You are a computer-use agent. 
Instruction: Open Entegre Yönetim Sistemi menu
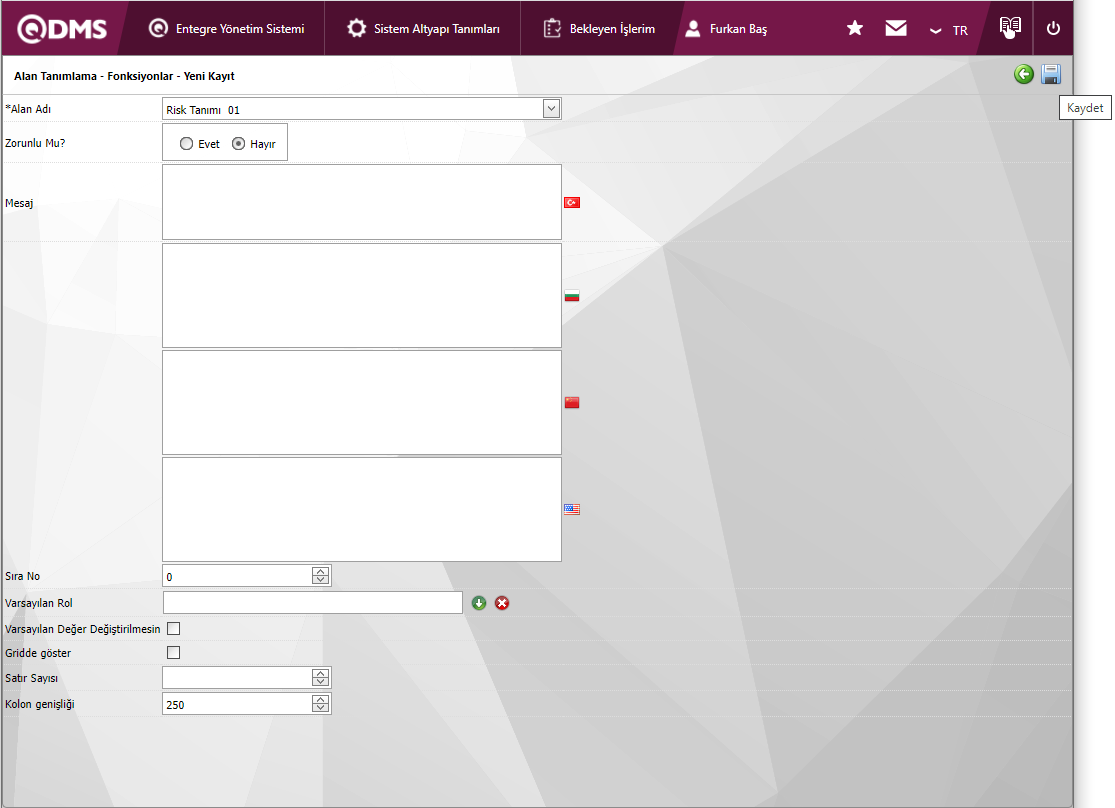pyautogui.click(x=226, y=29)
